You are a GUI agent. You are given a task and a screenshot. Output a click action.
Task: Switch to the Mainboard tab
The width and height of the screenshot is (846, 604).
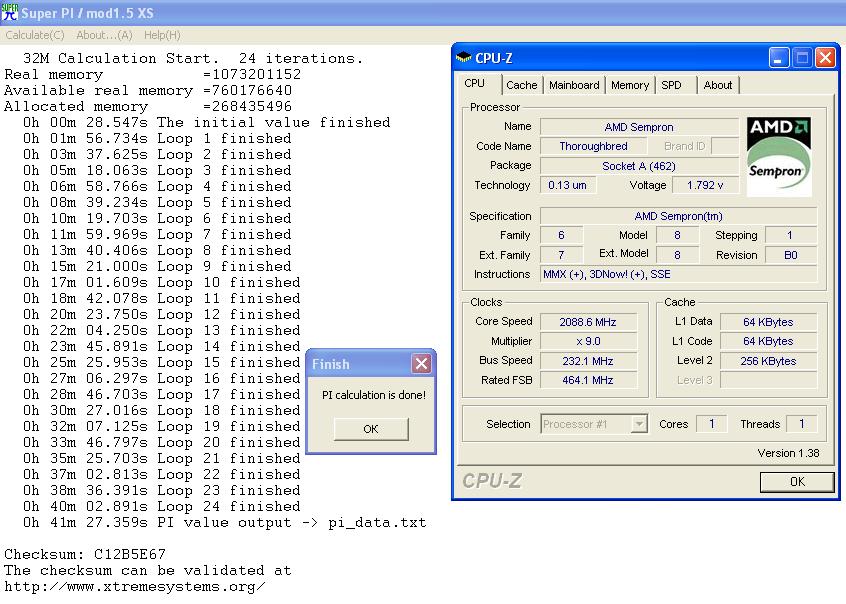574,85
